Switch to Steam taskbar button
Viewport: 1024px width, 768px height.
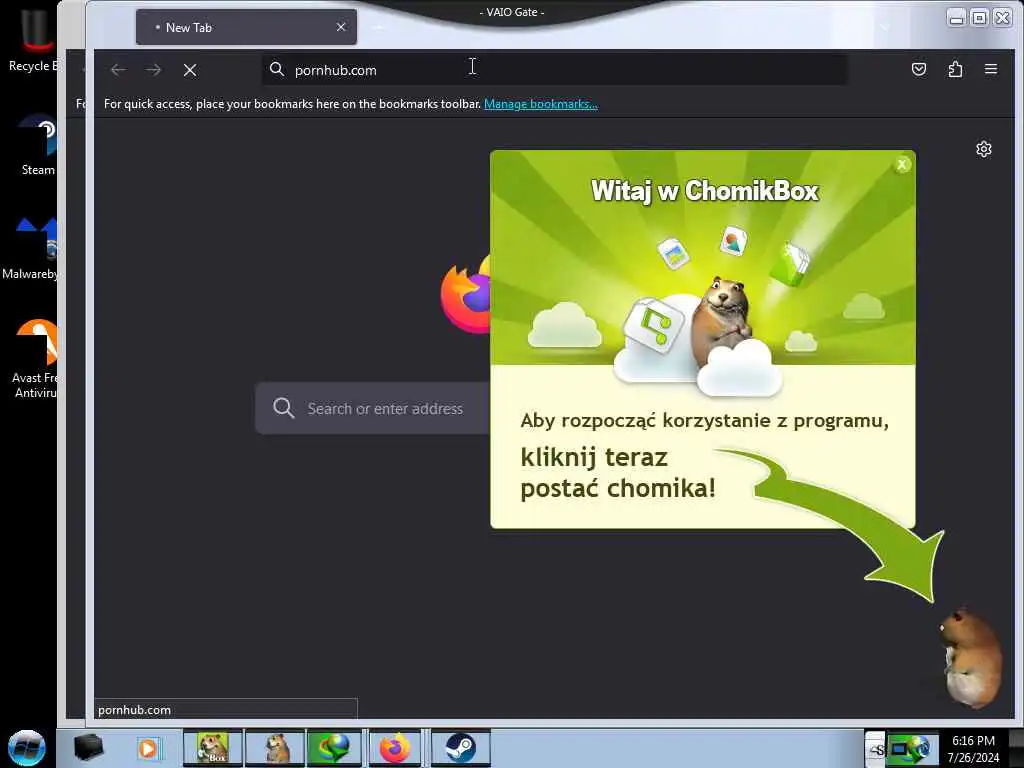point(460,748)
